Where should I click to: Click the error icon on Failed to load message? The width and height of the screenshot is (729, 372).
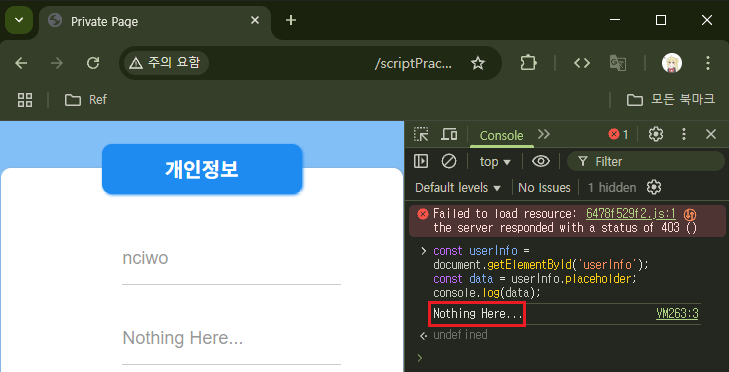point(423,214)
